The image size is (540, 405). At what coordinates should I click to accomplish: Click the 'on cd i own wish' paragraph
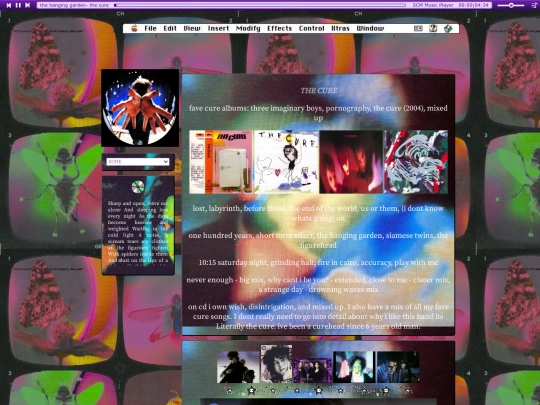pos(318,316)
